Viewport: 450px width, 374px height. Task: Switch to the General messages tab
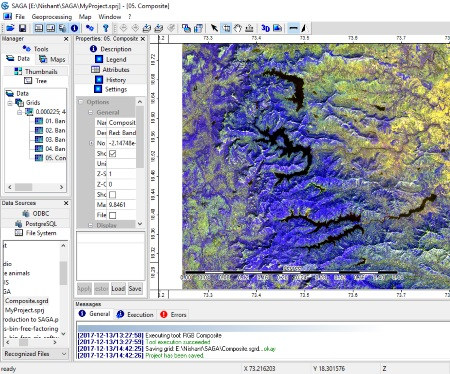(x=94, y=314)
